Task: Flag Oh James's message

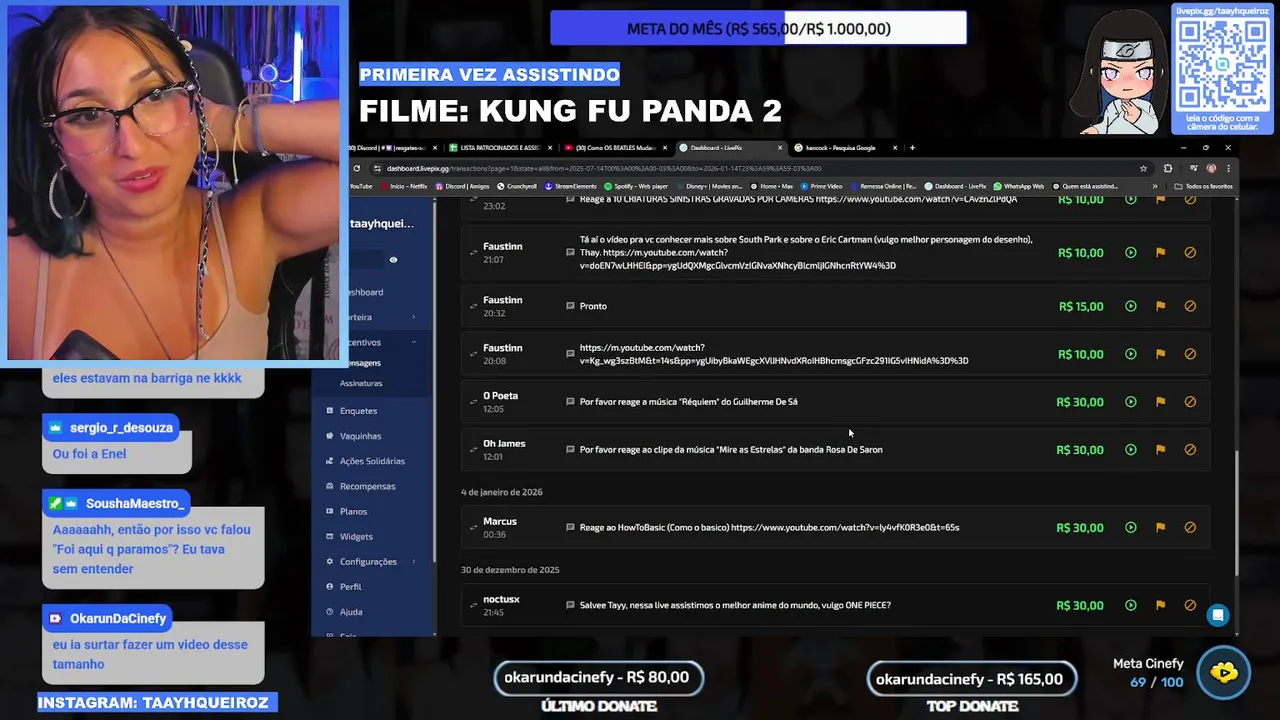Action: 1160,450
